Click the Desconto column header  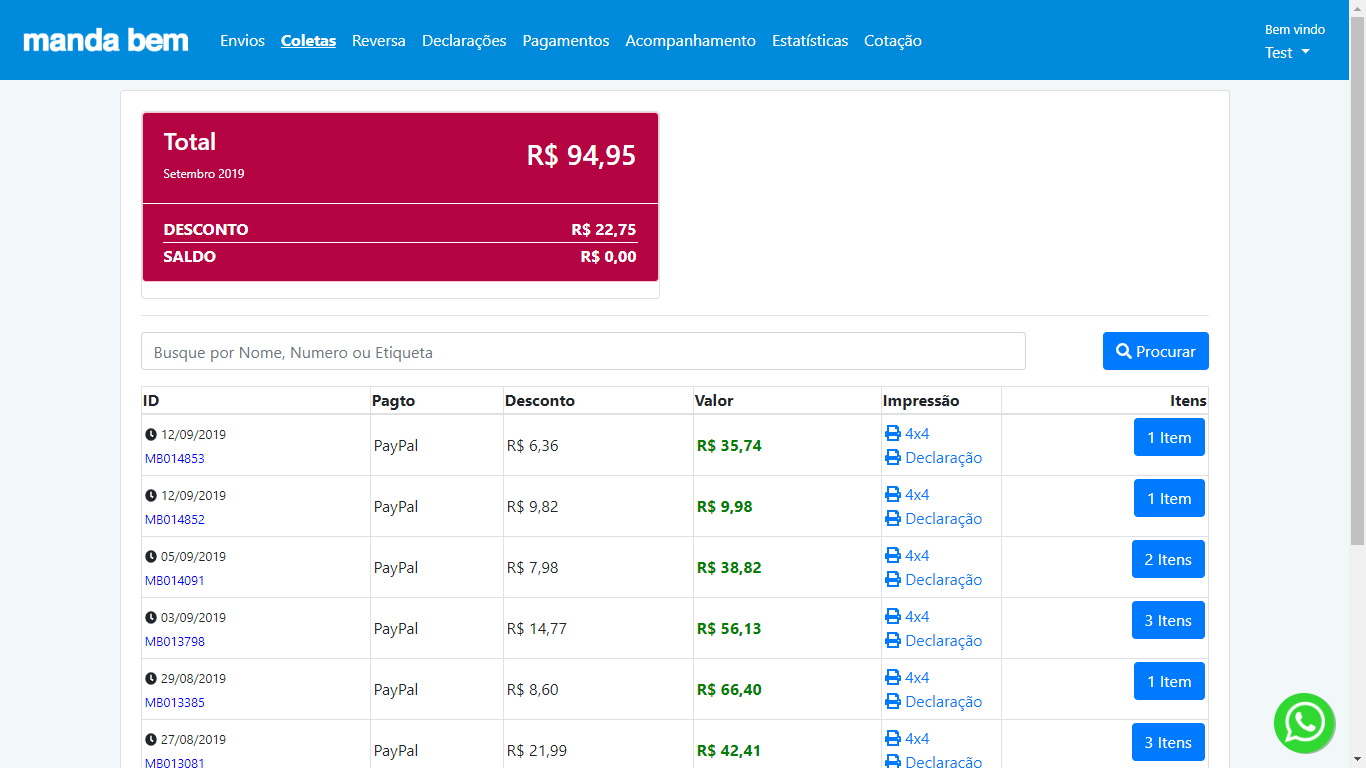coord(540,400)
